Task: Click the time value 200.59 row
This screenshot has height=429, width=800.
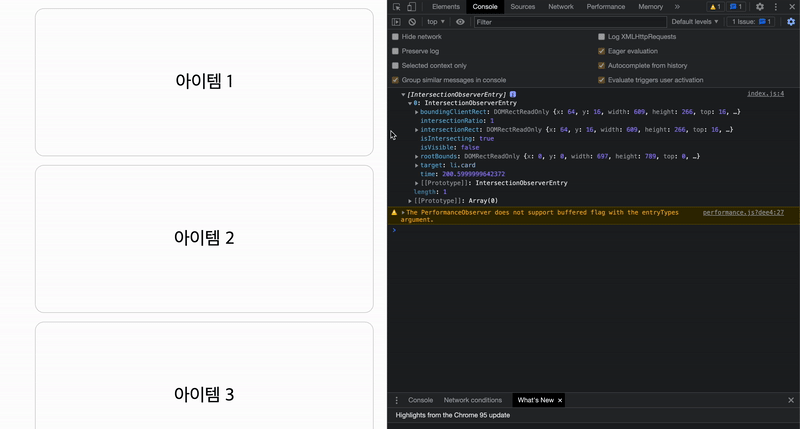Action: point(462,174)
